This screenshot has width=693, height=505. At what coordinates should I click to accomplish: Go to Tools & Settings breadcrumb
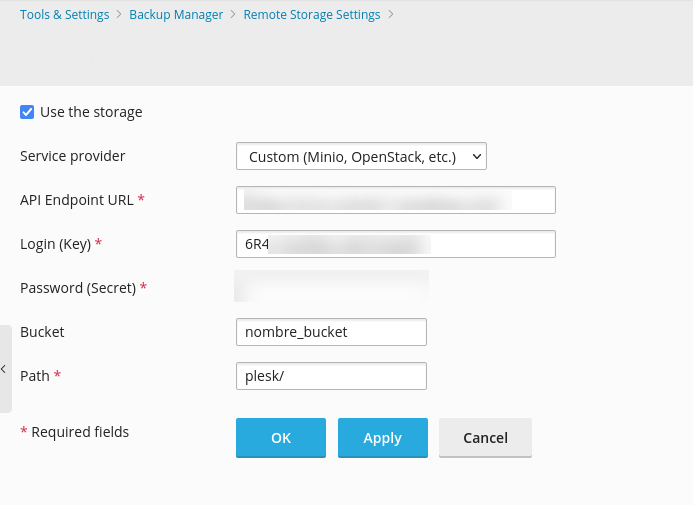pos(64,15)
